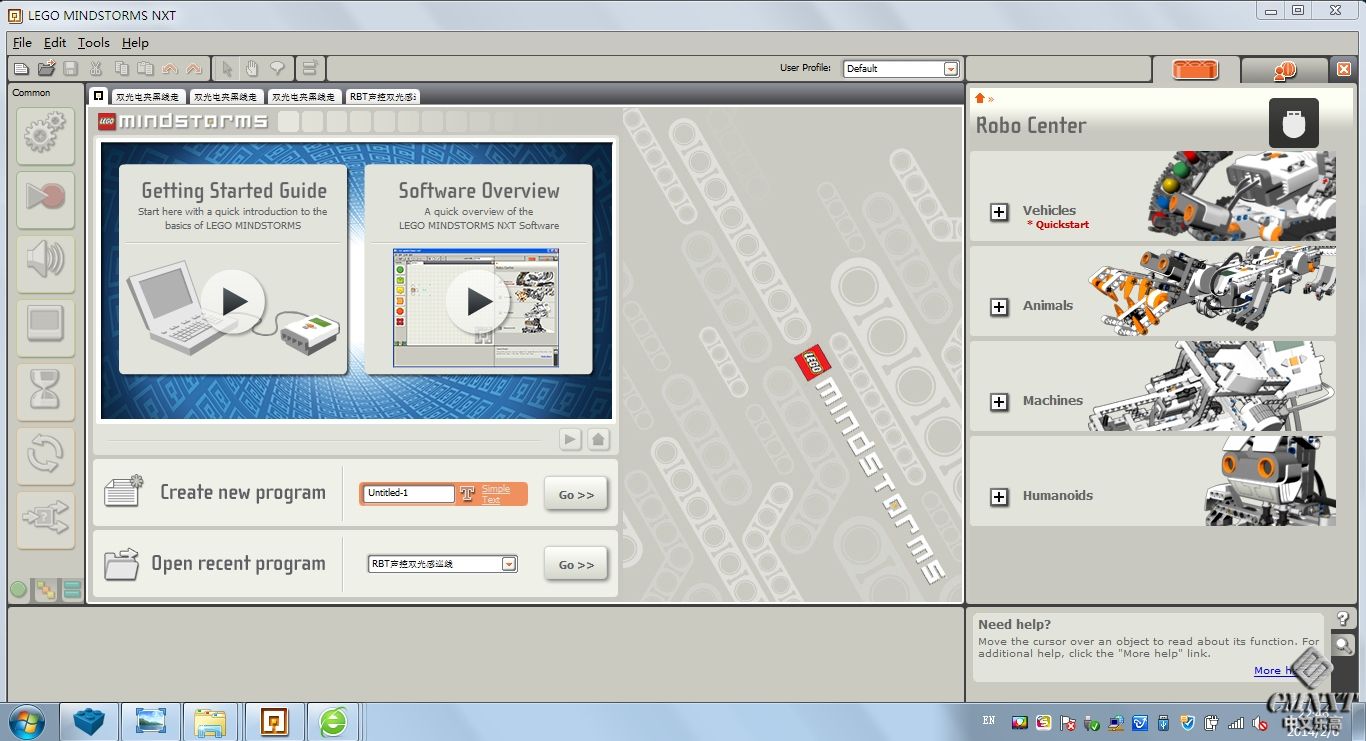
Task: Select the Loop block circular arrows icon
Action: pyautogui.click(x=46, y=455)
